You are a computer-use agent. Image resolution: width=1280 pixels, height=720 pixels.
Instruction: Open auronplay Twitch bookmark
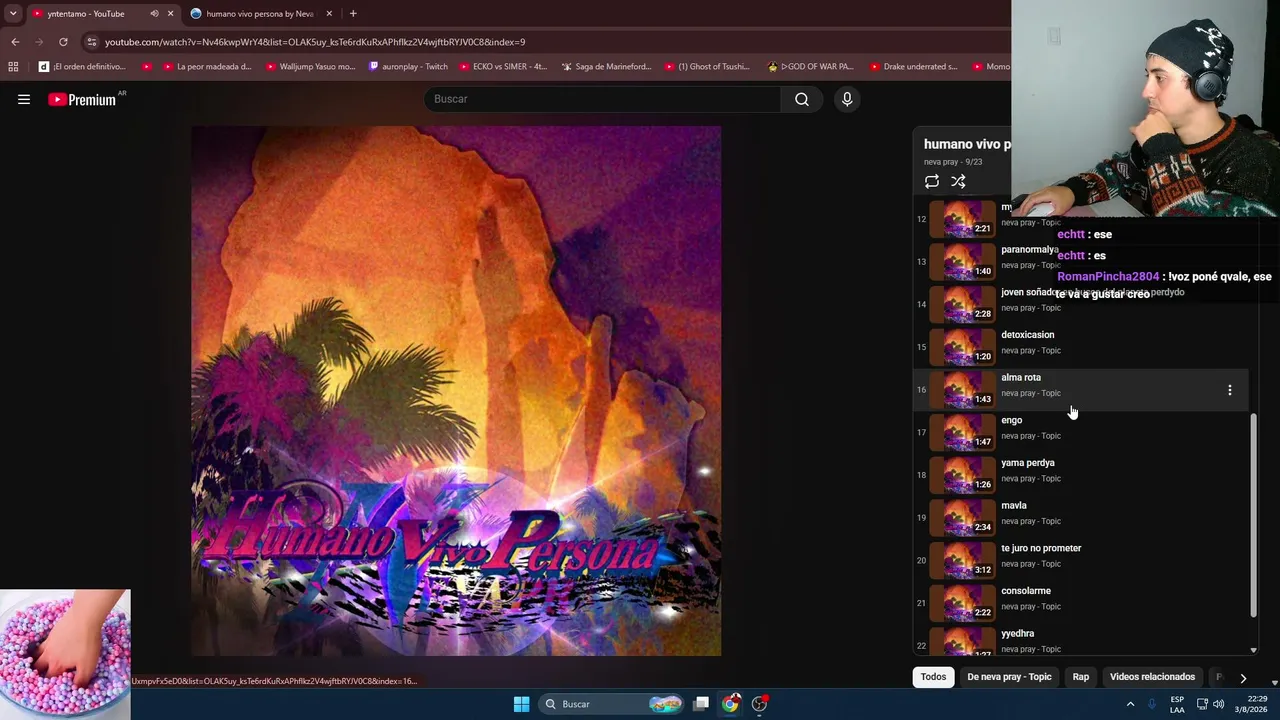[x=409, y=67]
